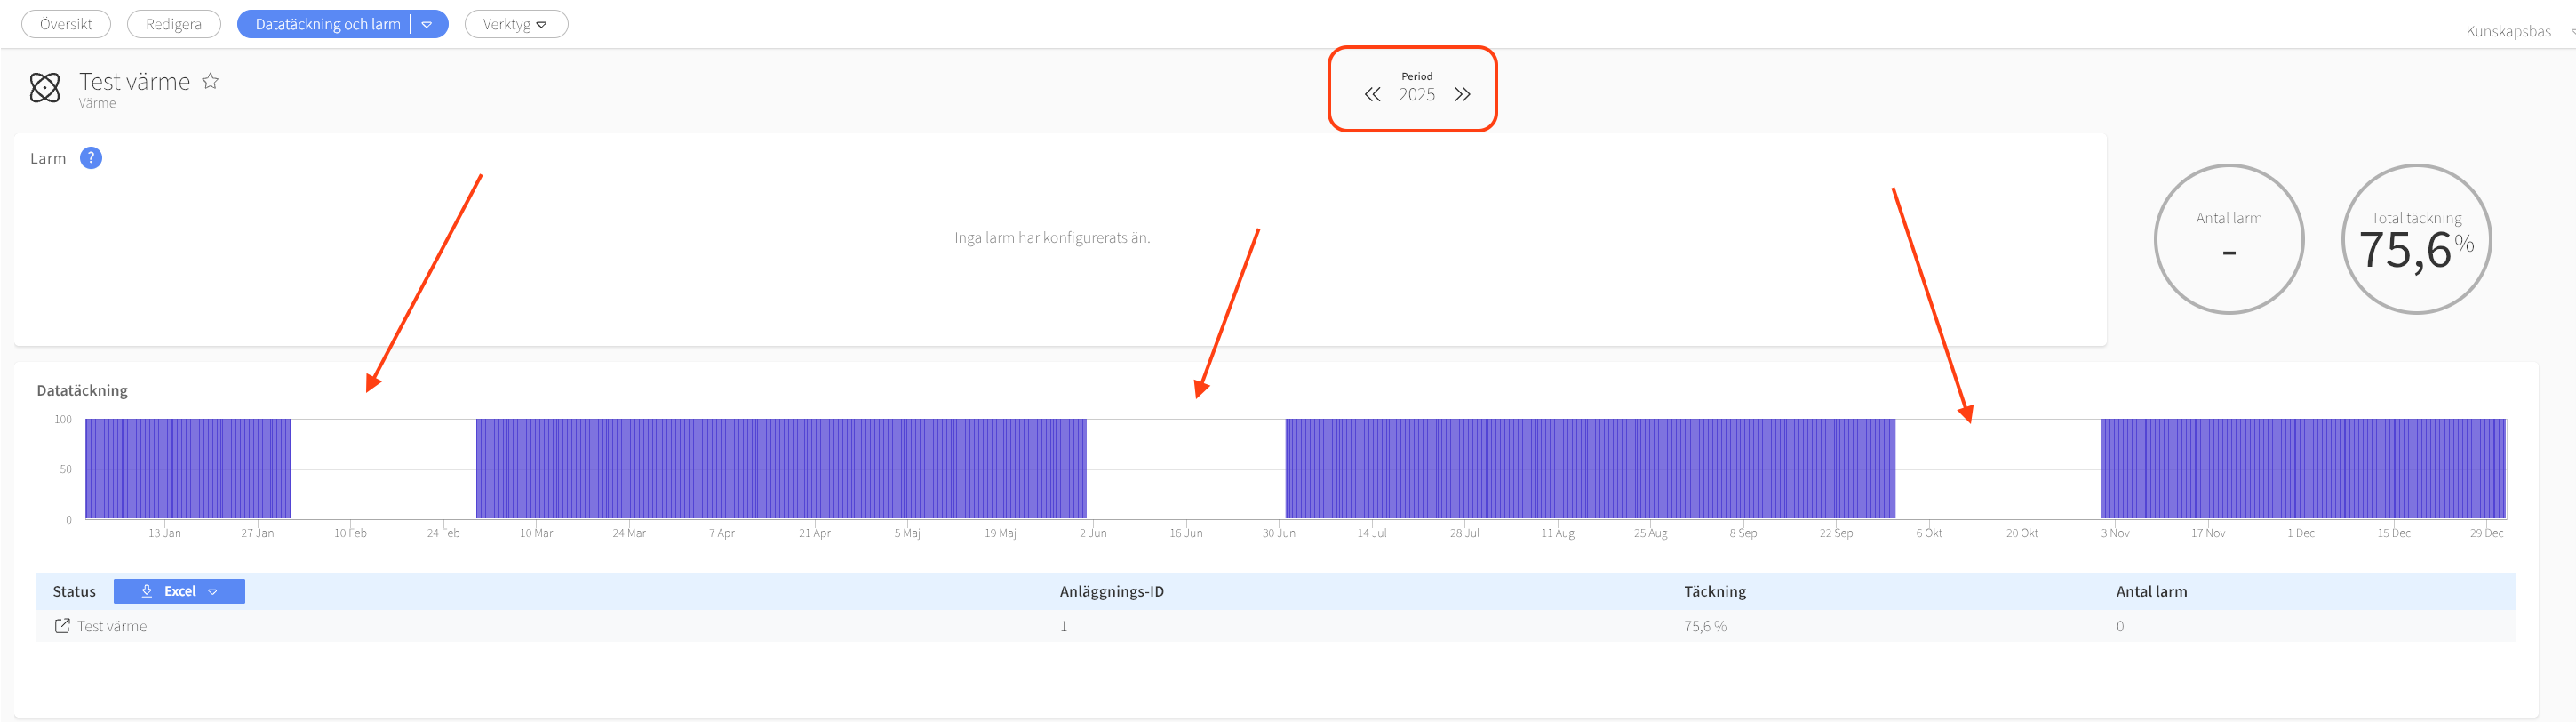Select the 75,6 % coverage table cell
Viewport: 2576px width, 722px height.
[1705, 626]
